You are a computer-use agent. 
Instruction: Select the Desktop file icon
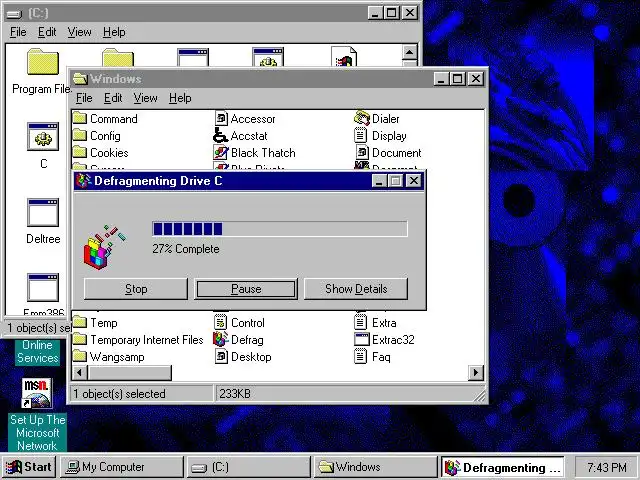(x=221, y=357)
